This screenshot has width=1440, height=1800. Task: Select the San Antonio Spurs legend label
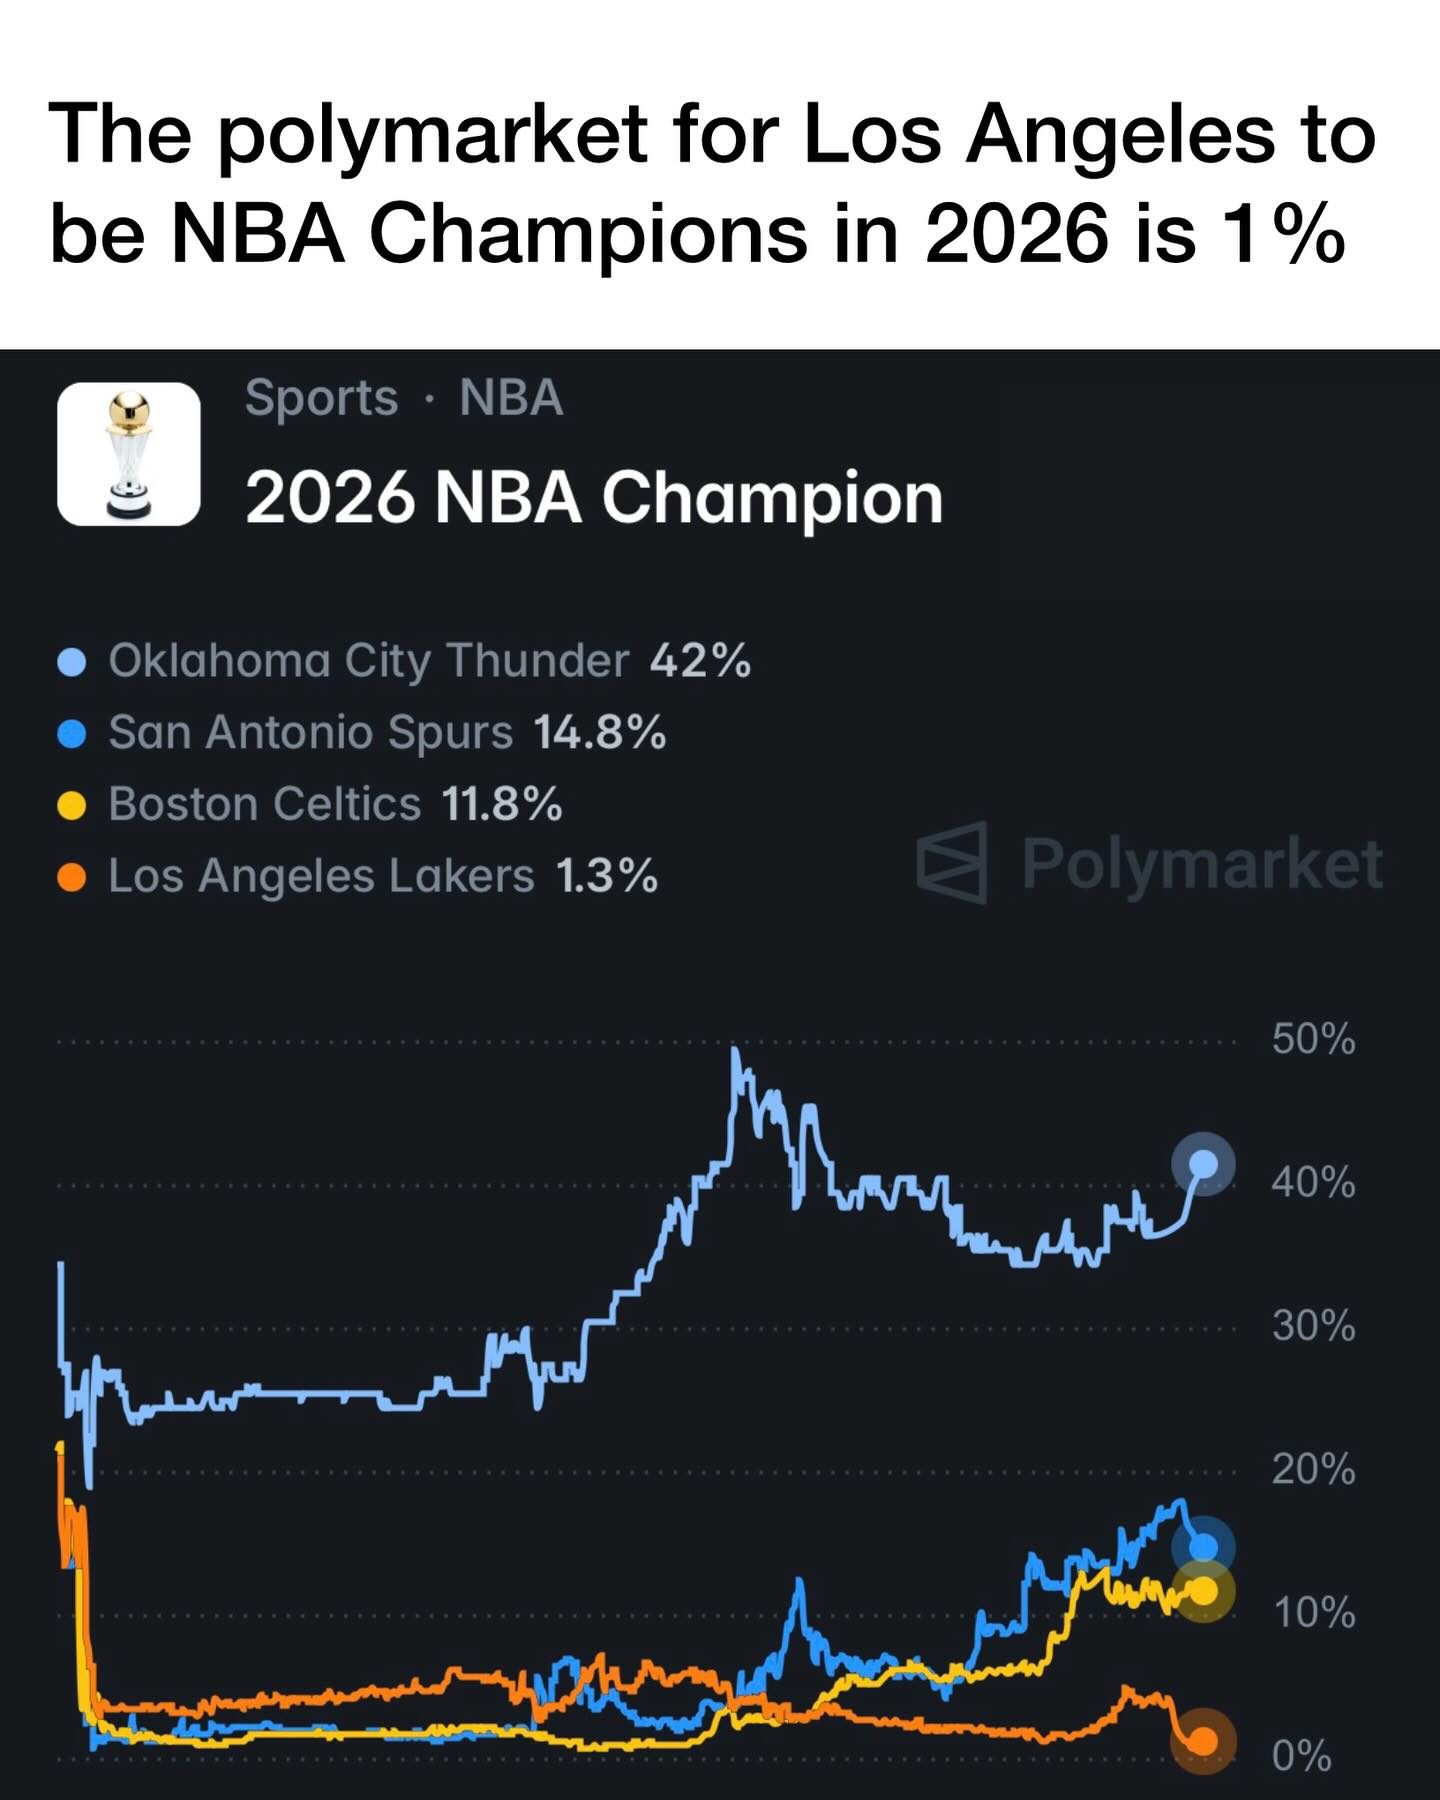tap(310, 733)
